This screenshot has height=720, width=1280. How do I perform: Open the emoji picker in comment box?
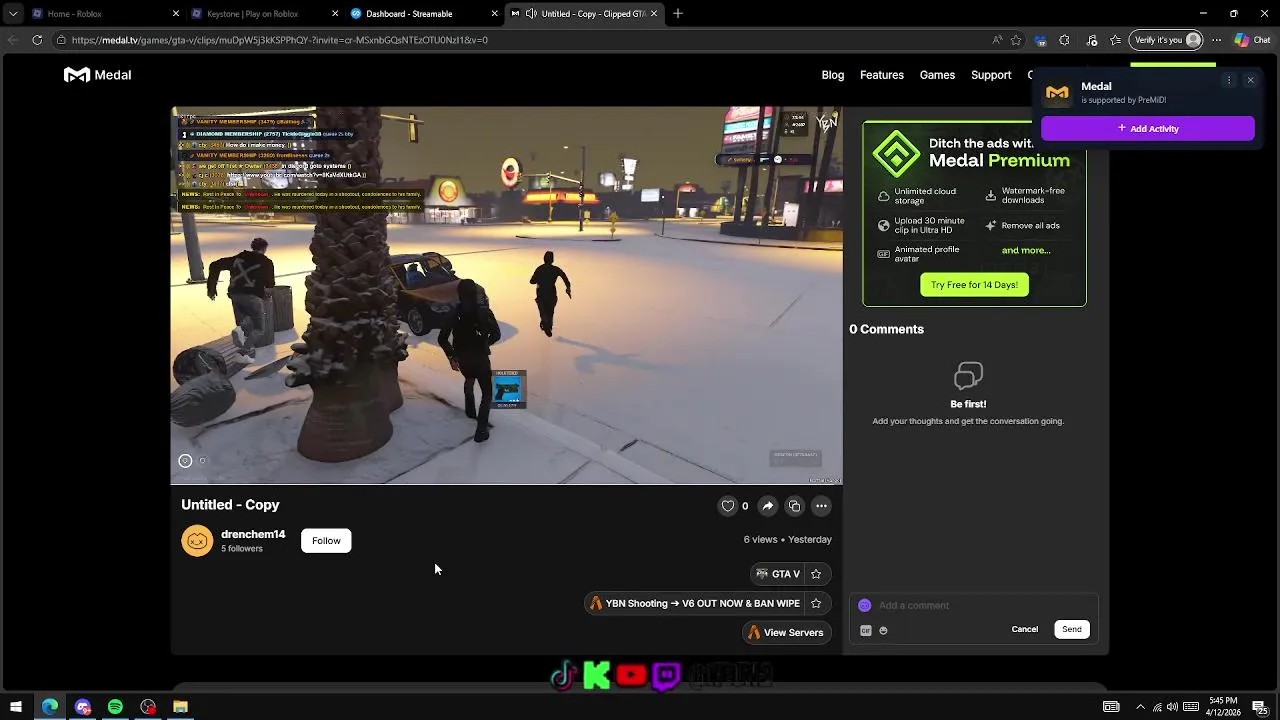(883, 631)
